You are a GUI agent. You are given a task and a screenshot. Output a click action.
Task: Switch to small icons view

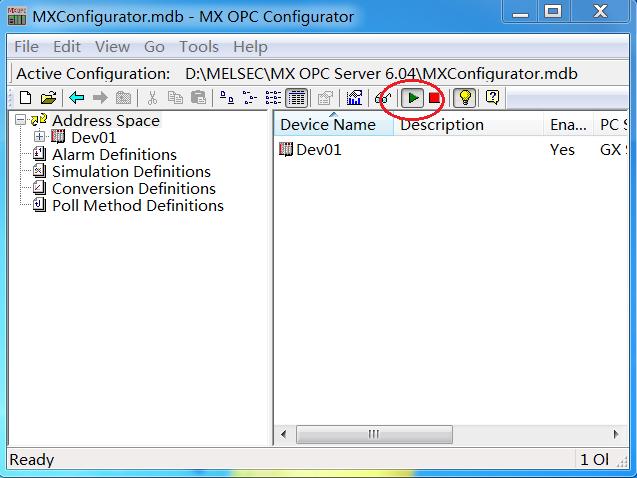250,98
